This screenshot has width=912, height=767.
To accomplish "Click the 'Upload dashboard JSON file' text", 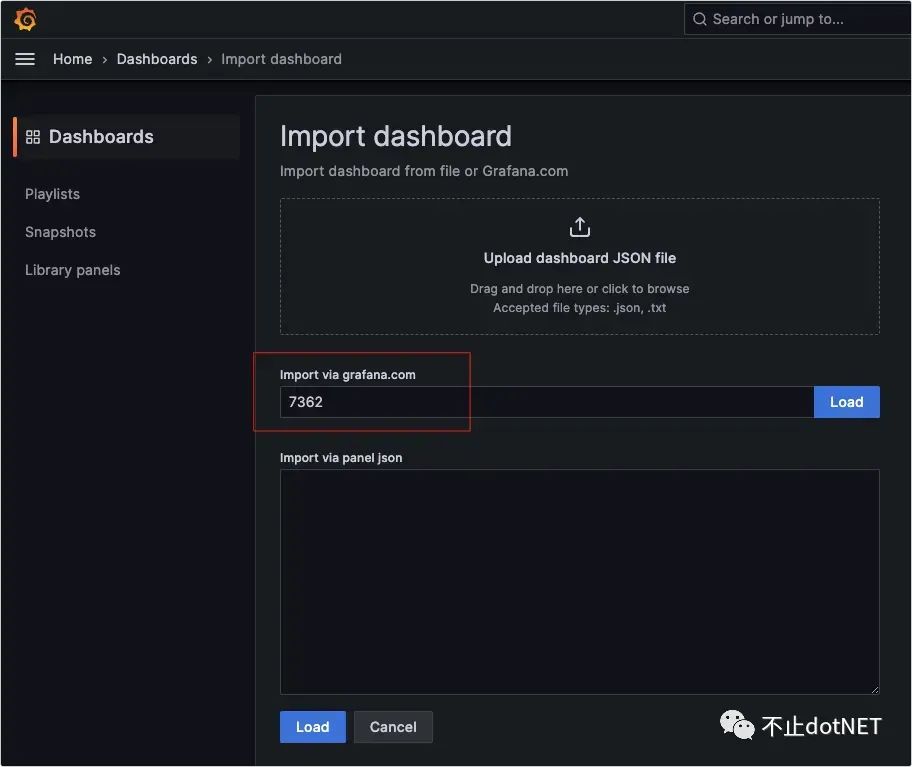I will pos(579,258).
